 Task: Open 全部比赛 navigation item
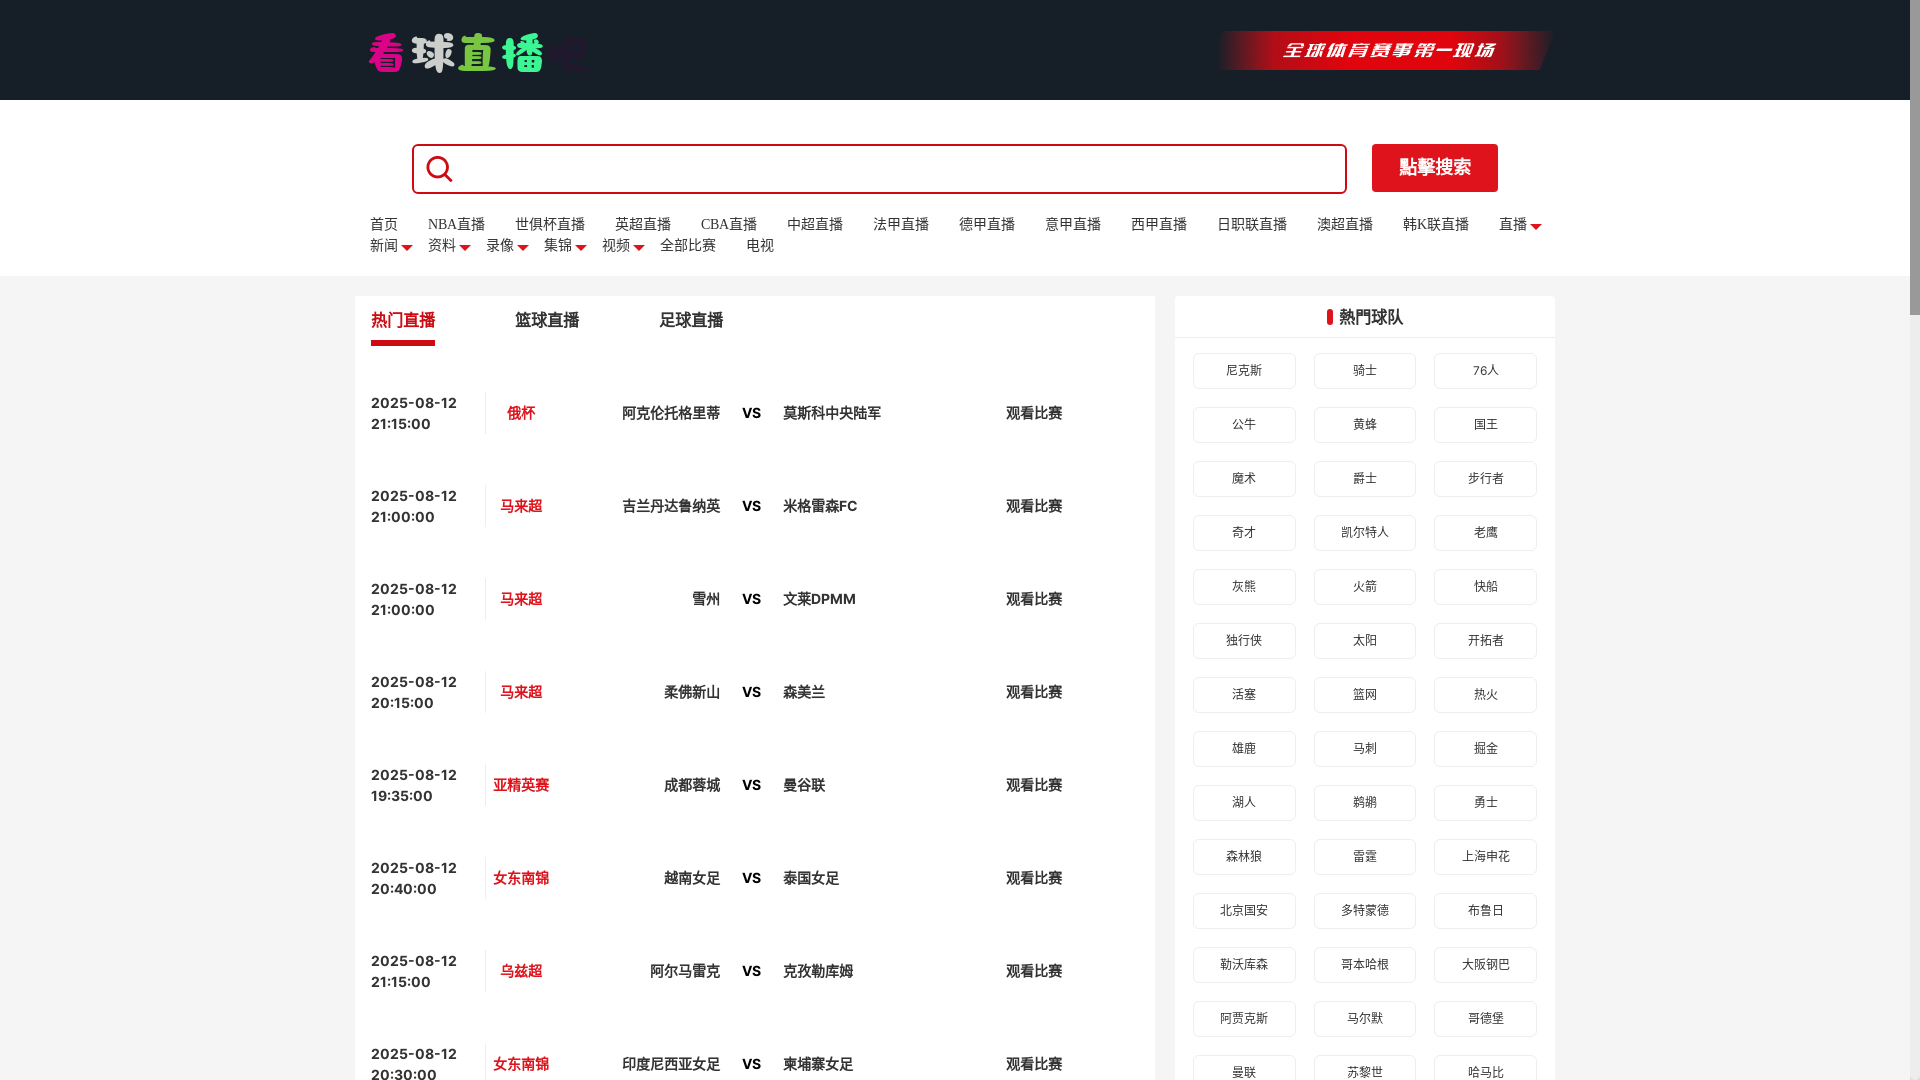688,246
